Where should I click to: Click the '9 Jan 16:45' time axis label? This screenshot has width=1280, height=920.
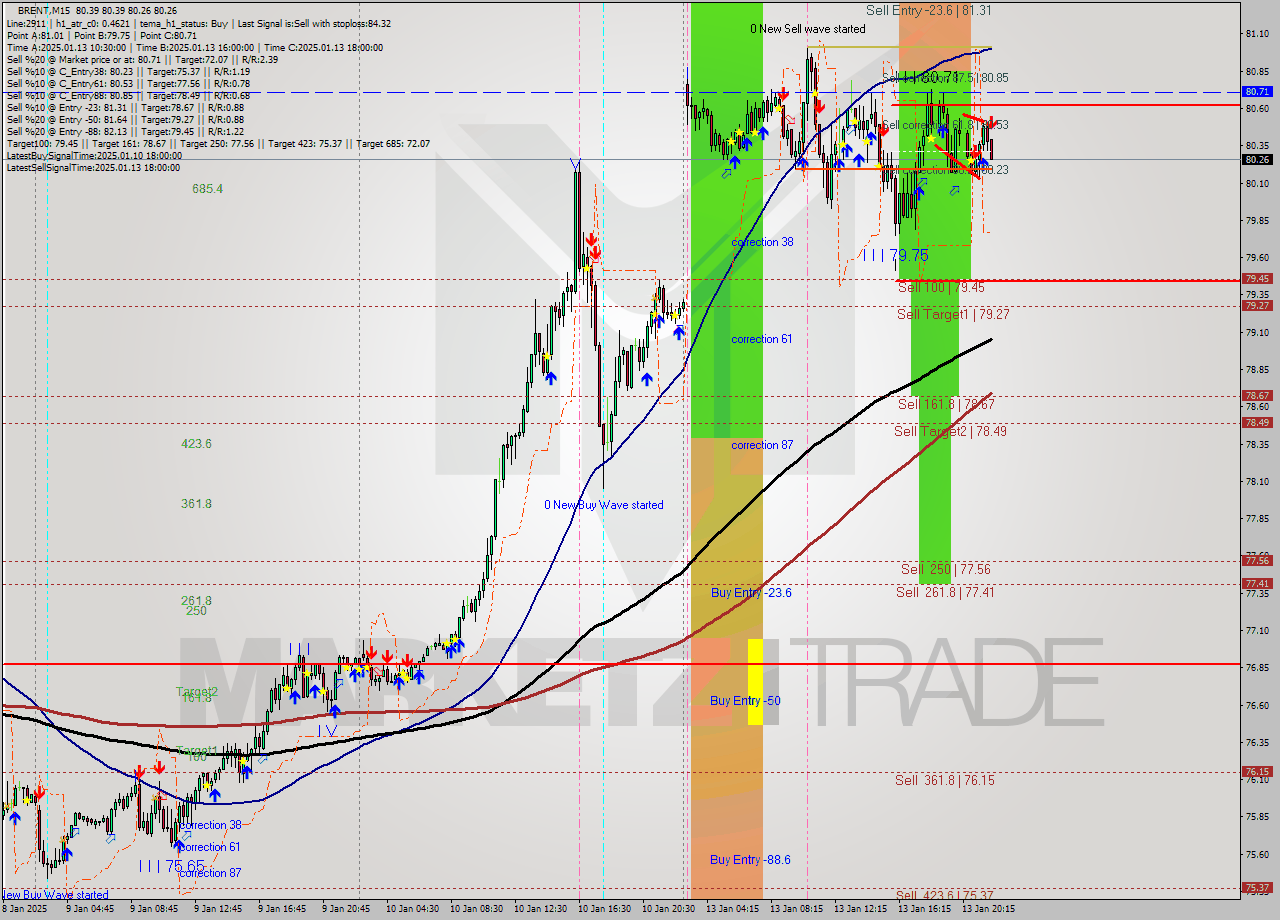click(x=282, y=909)
